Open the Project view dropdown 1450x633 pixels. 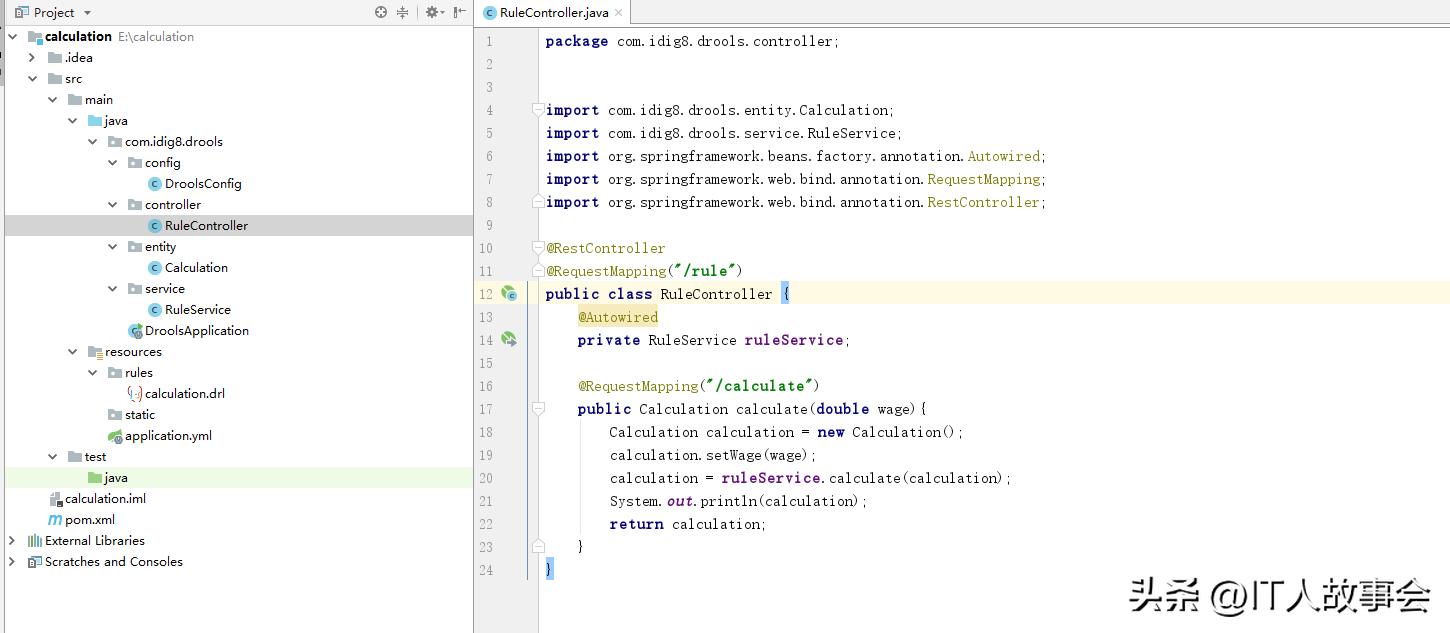coord(87,12)
